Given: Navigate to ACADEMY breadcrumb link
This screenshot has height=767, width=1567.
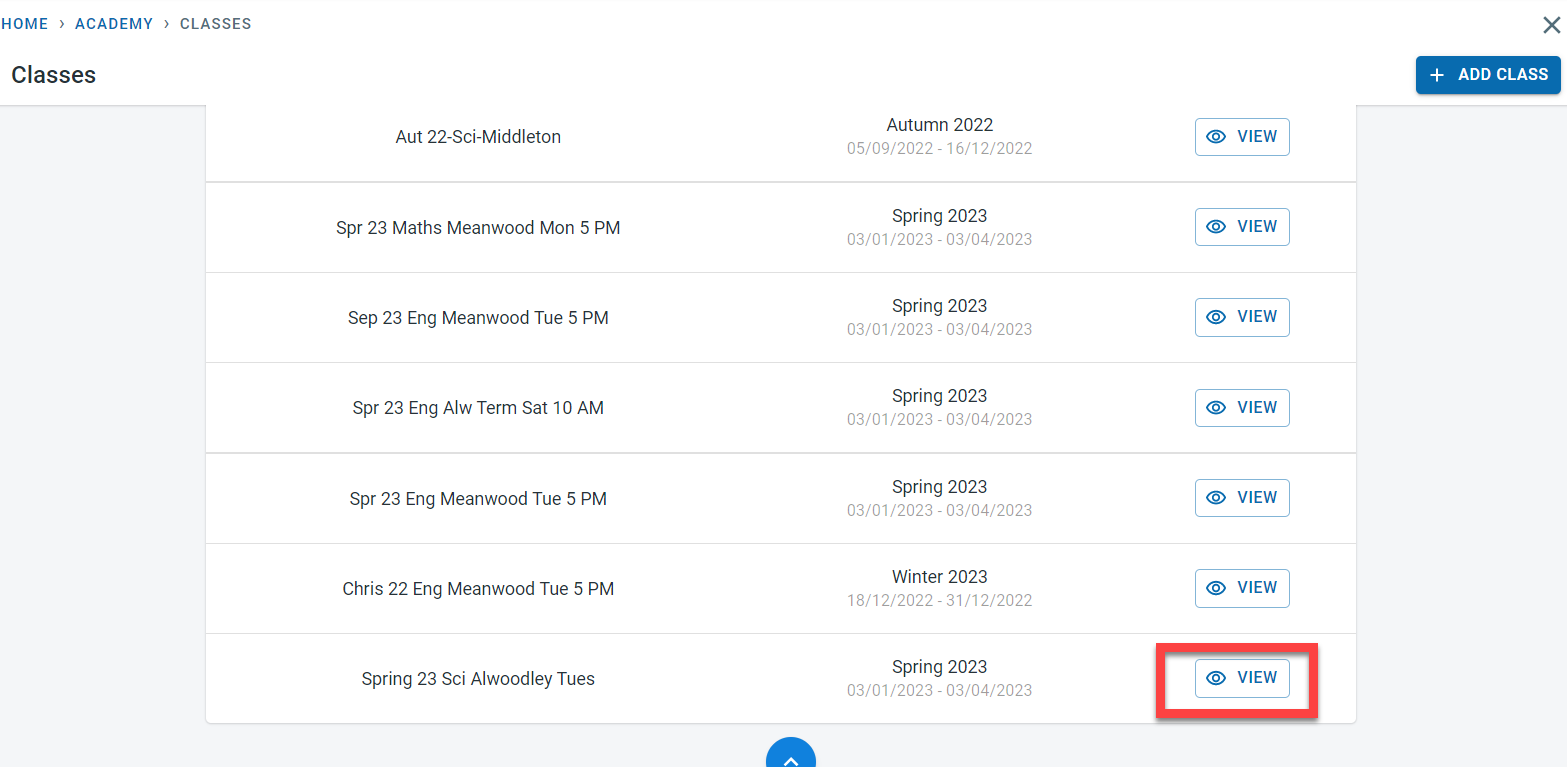Looking at the screenshot, I should 114,24.
